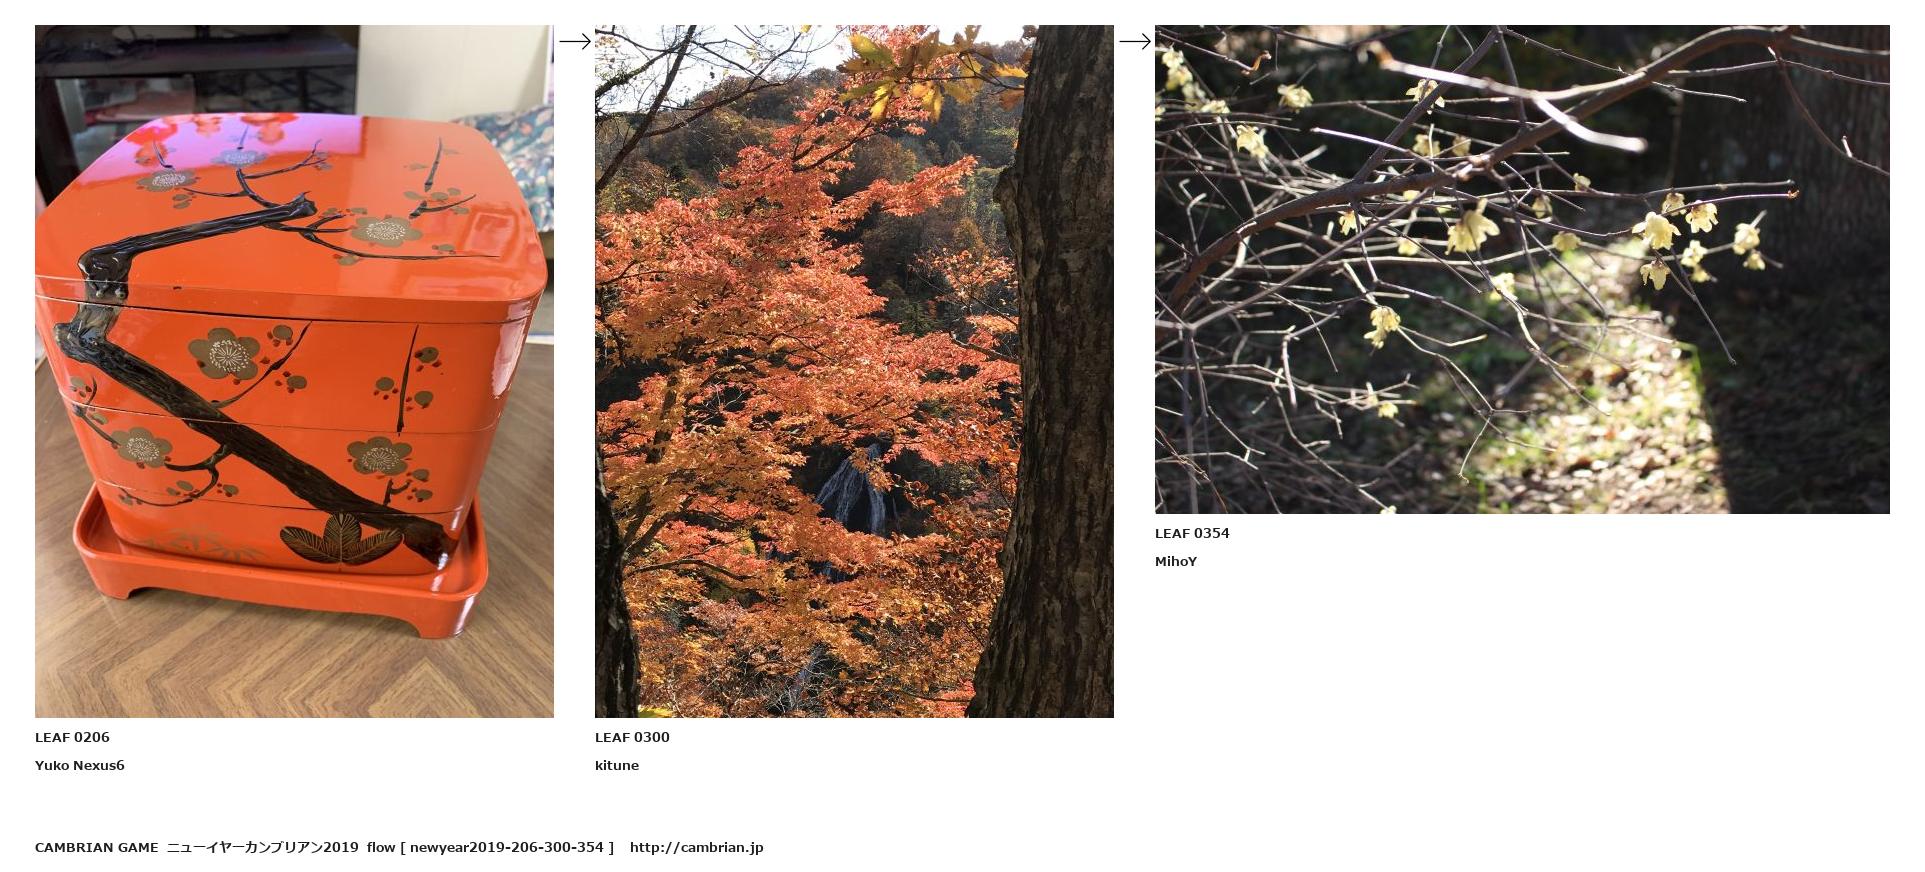Screen dimensions: 1925x872
Task: Click the arrow between LEAF 0300 and 0354
Action: 1135,41
